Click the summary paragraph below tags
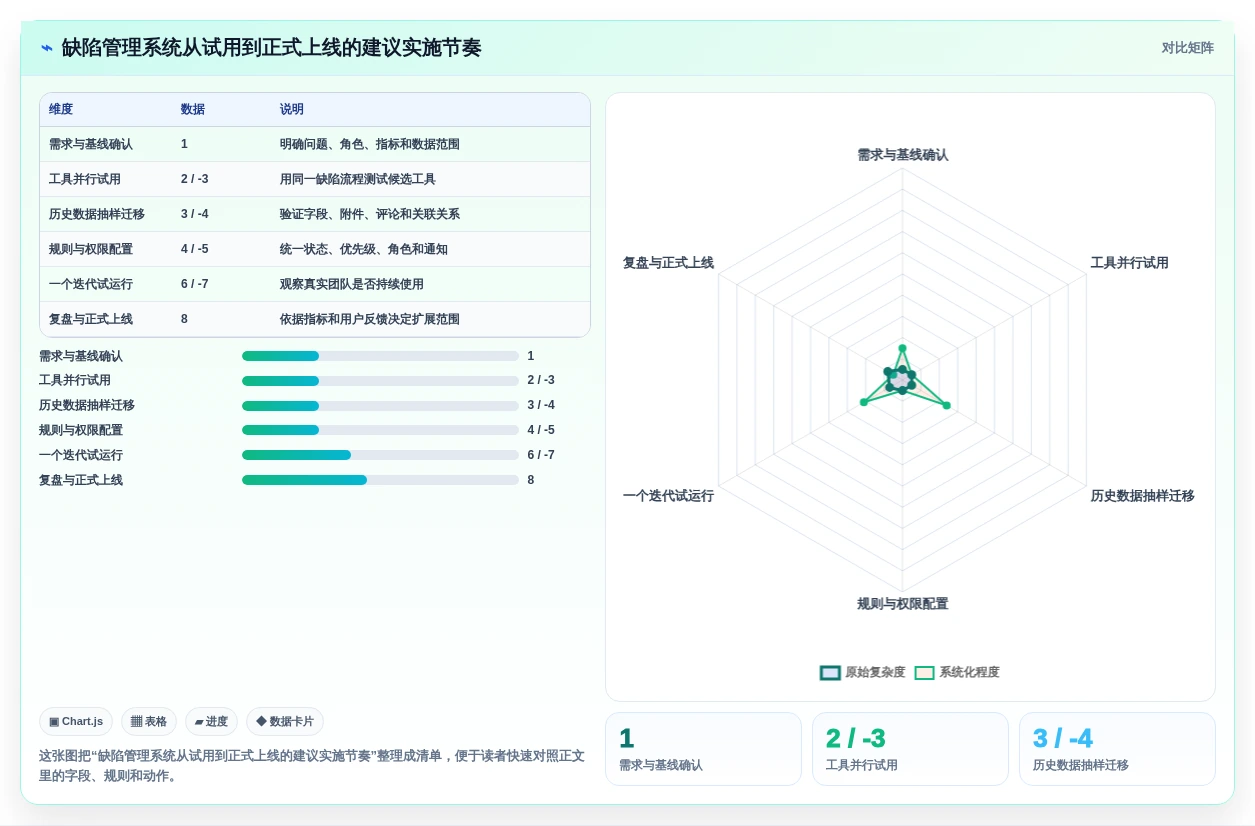Screen dimensions: 1255x826 pyautogui.click(x=312, y=766)
